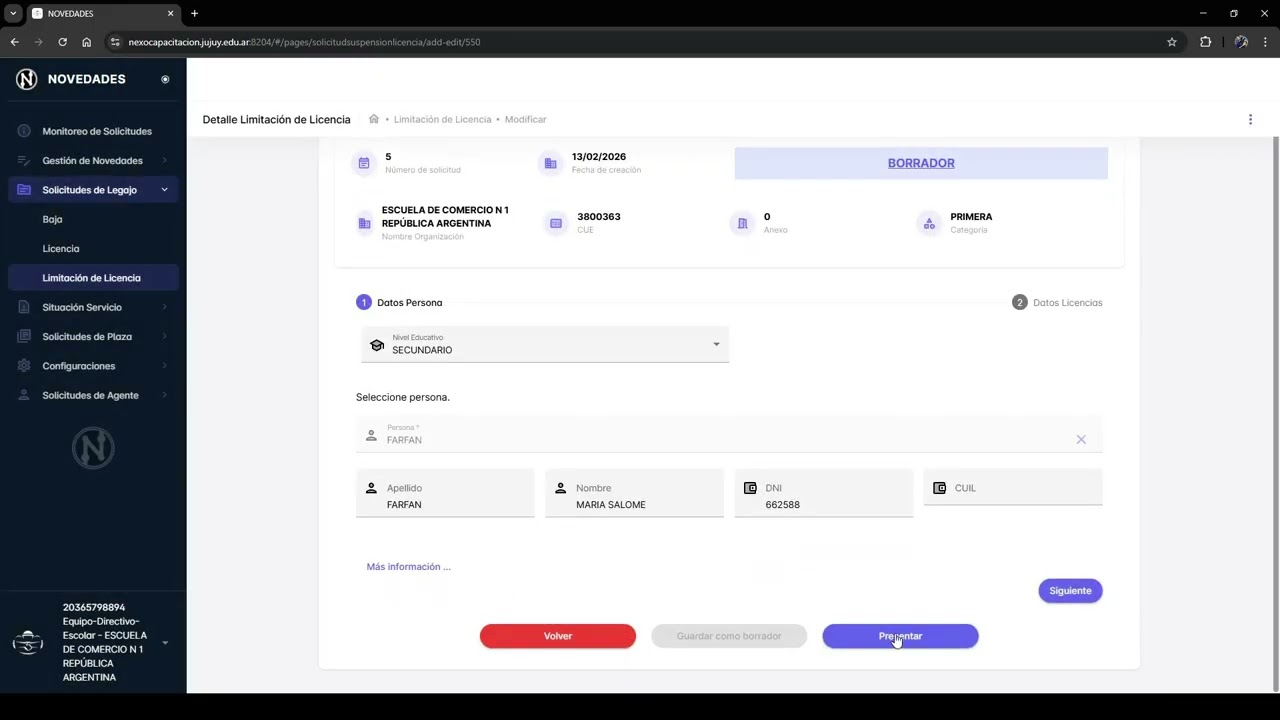Toggle the sidebar pin radio icon
Screen dimensions: 1280x720
pyautogui.click(x=165, y=79)
